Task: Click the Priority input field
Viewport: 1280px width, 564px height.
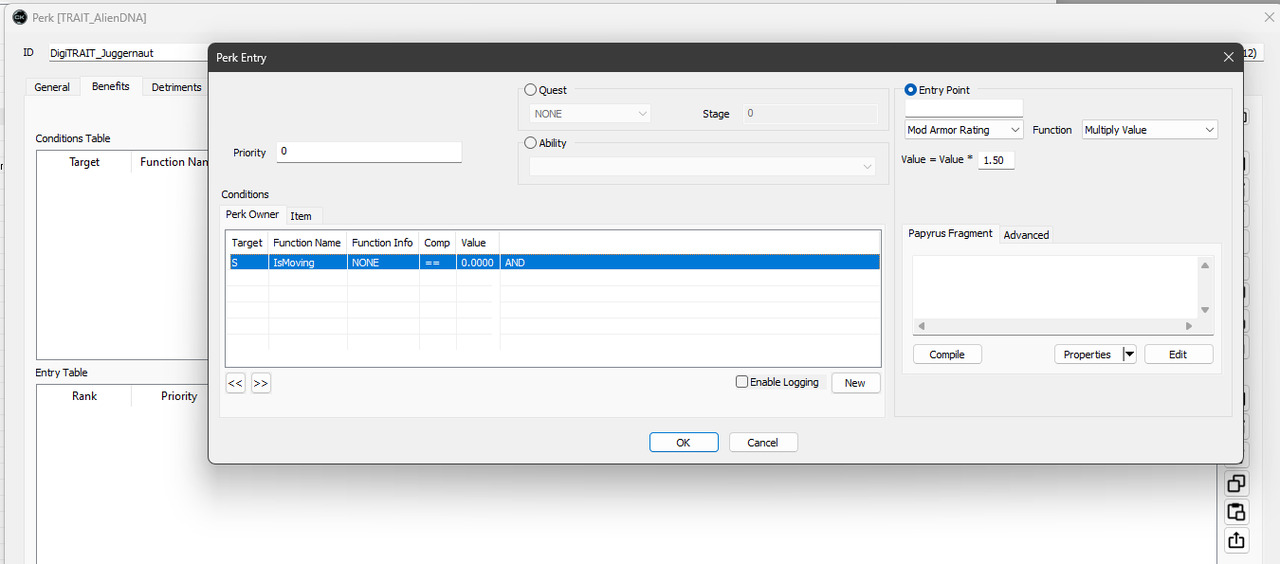Action: coord(369,152)
